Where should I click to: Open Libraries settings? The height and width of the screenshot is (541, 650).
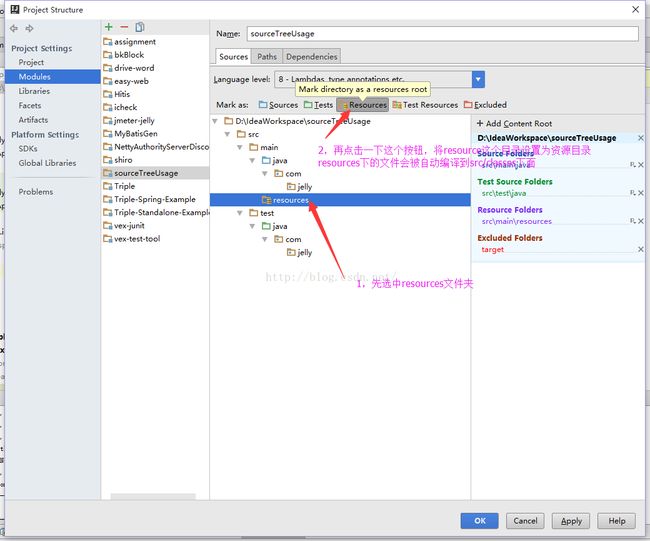pyautogui.click(x=34, y=91)
